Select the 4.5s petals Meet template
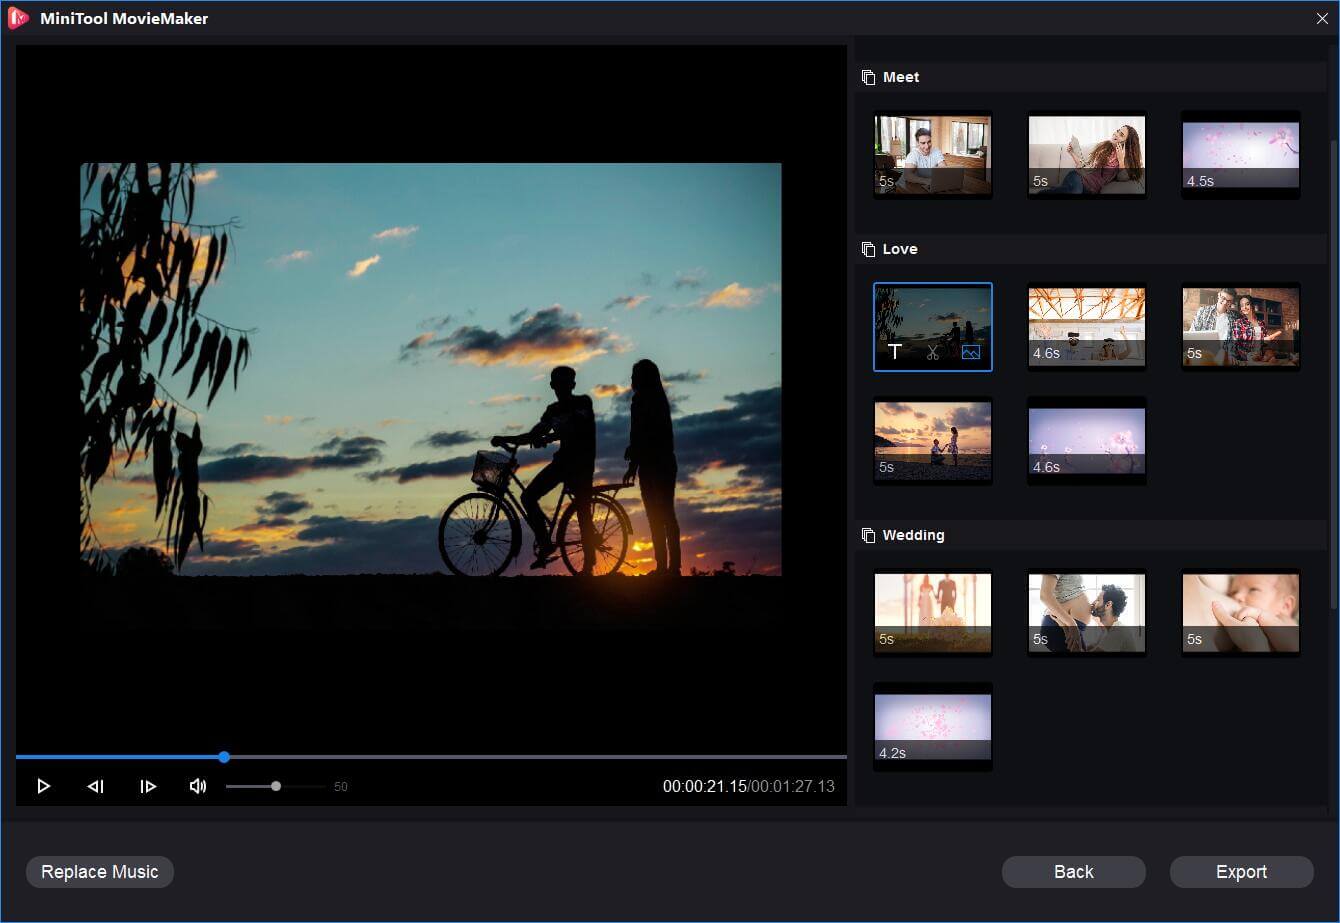 pos(1240,154)
